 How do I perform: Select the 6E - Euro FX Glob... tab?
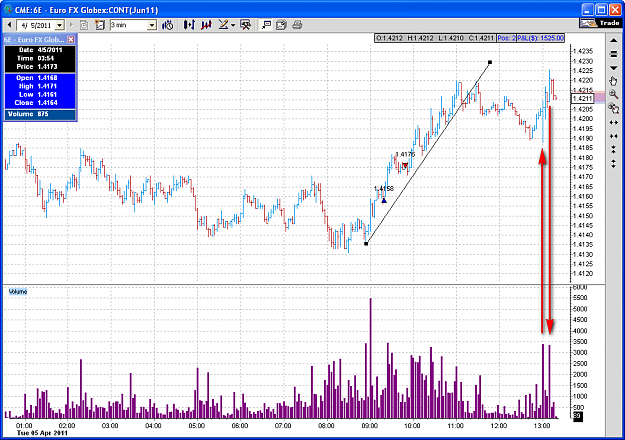pyautogui.click(x=34, y=39)
